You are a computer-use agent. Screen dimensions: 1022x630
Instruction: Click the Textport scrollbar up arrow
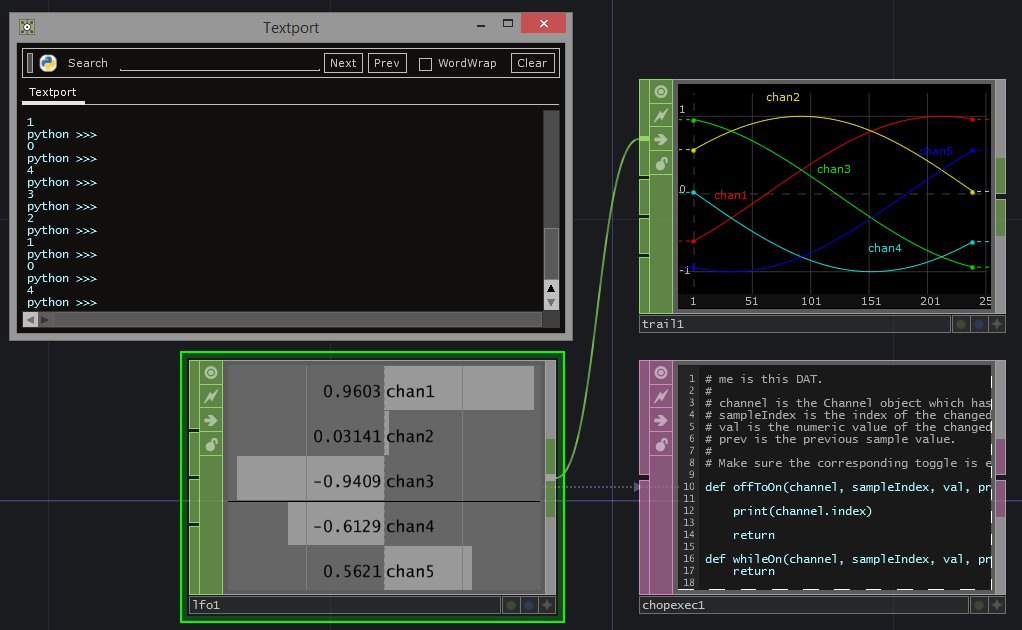(x=550, y=288)
